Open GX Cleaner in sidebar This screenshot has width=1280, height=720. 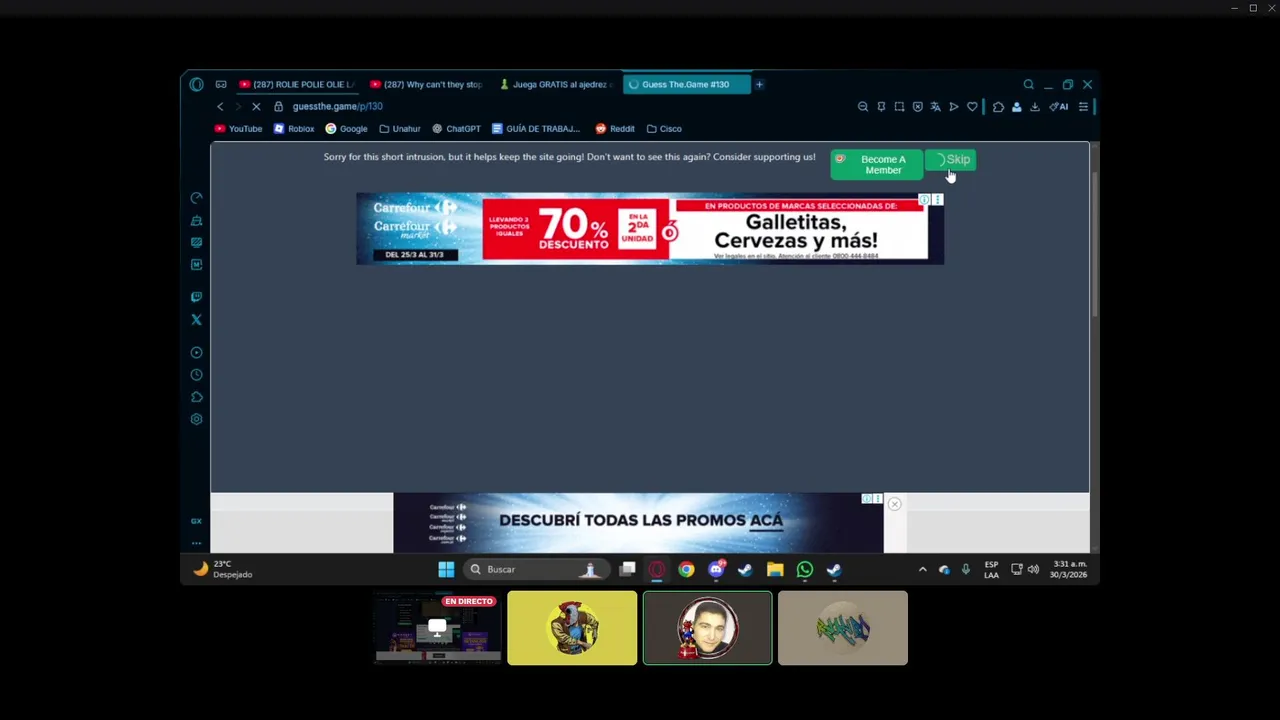tap(196, 221)
